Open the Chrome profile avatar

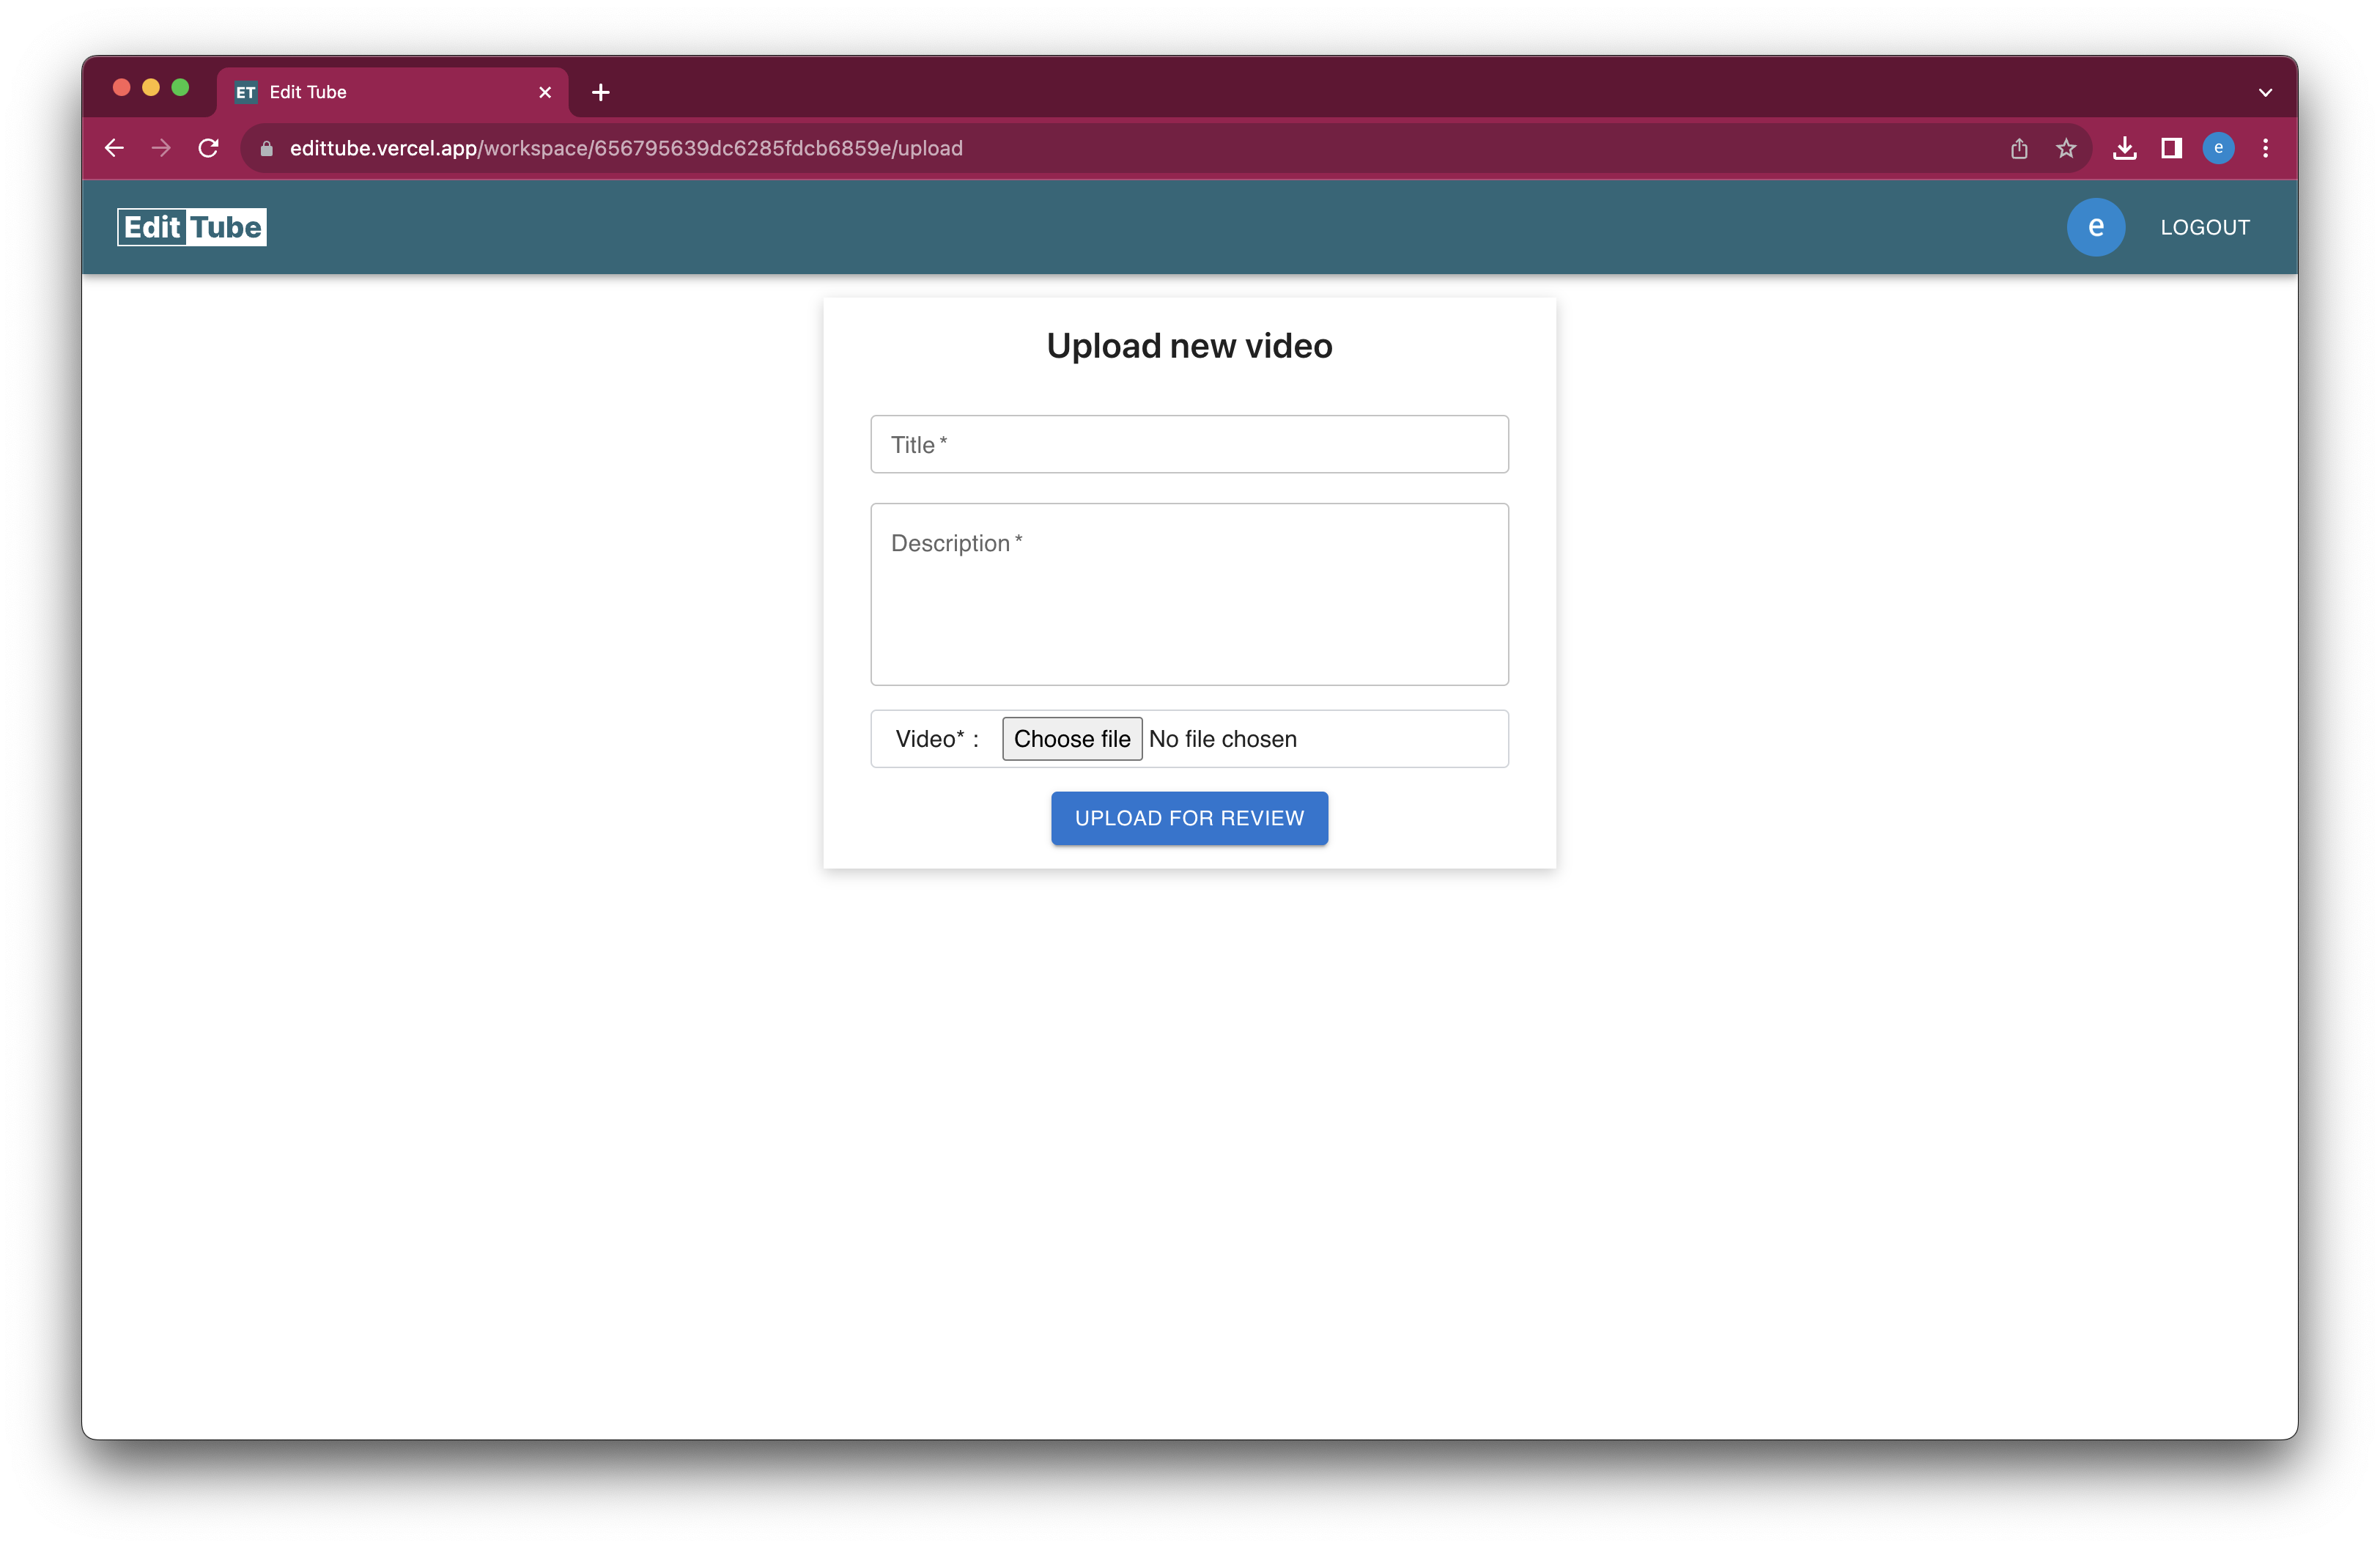pyautogui.click(x=2218, y=148)
